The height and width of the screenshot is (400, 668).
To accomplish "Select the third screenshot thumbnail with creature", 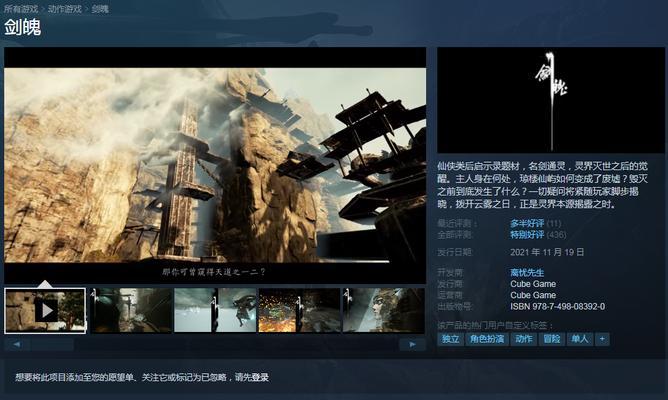I will (x=215, y=310).
